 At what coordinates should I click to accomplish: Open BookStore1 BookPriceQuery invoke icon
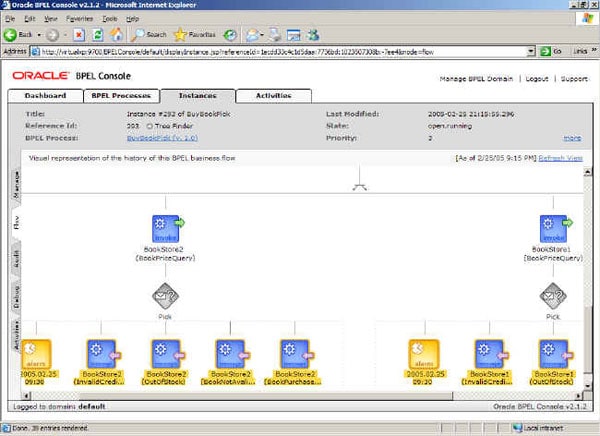coord(555,229)
